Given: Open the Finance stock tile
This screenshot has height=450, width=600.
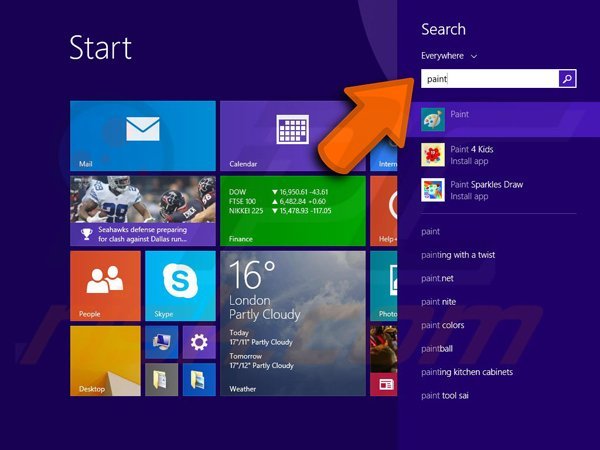Looking at the screenshot, I should [x=293, y=211].
